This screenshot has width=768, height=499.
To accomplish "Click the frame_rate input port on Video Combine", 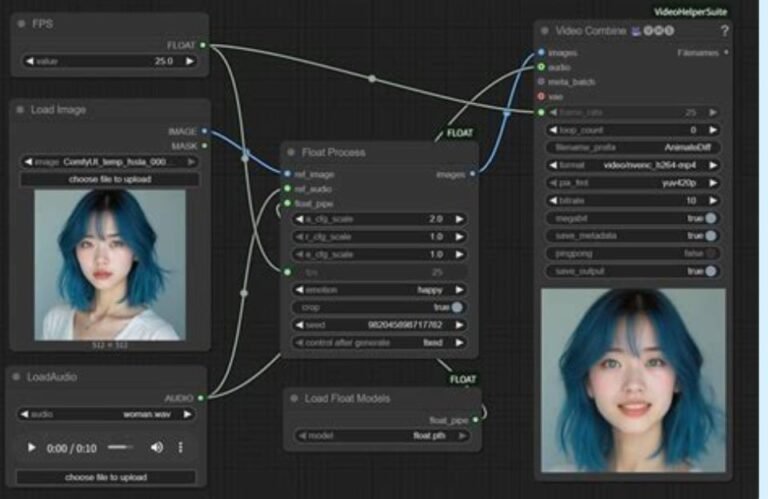I will coord(541,112).
